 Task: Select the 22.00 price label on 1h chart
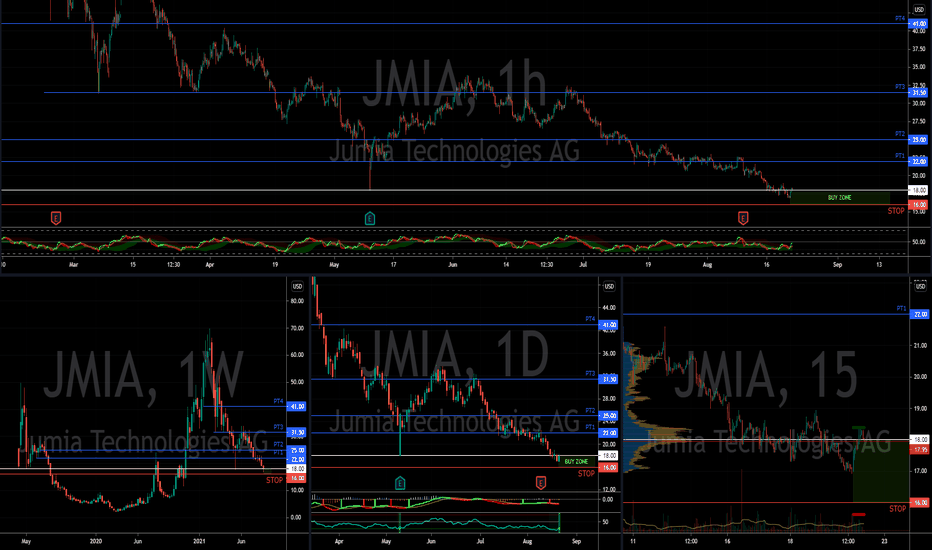pos(918,162)
